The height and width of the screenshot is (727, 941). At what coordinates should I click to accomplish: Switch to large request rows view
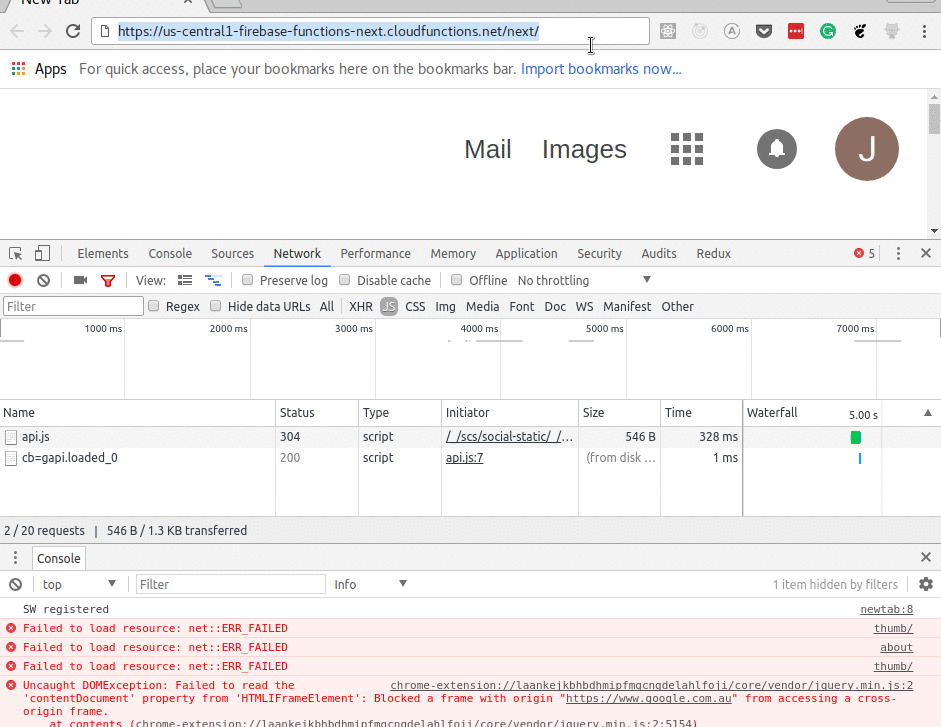pos(185,280)
